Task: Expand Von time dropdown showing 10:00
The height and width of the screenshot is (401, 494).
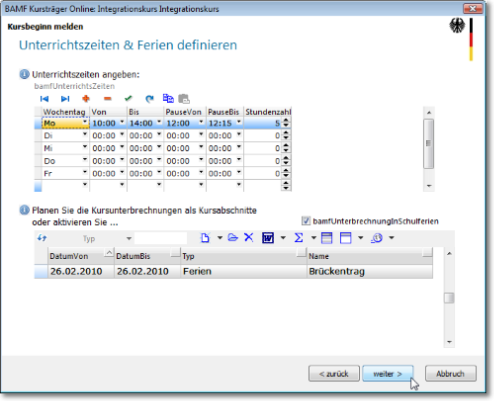Action: point(122,122)
